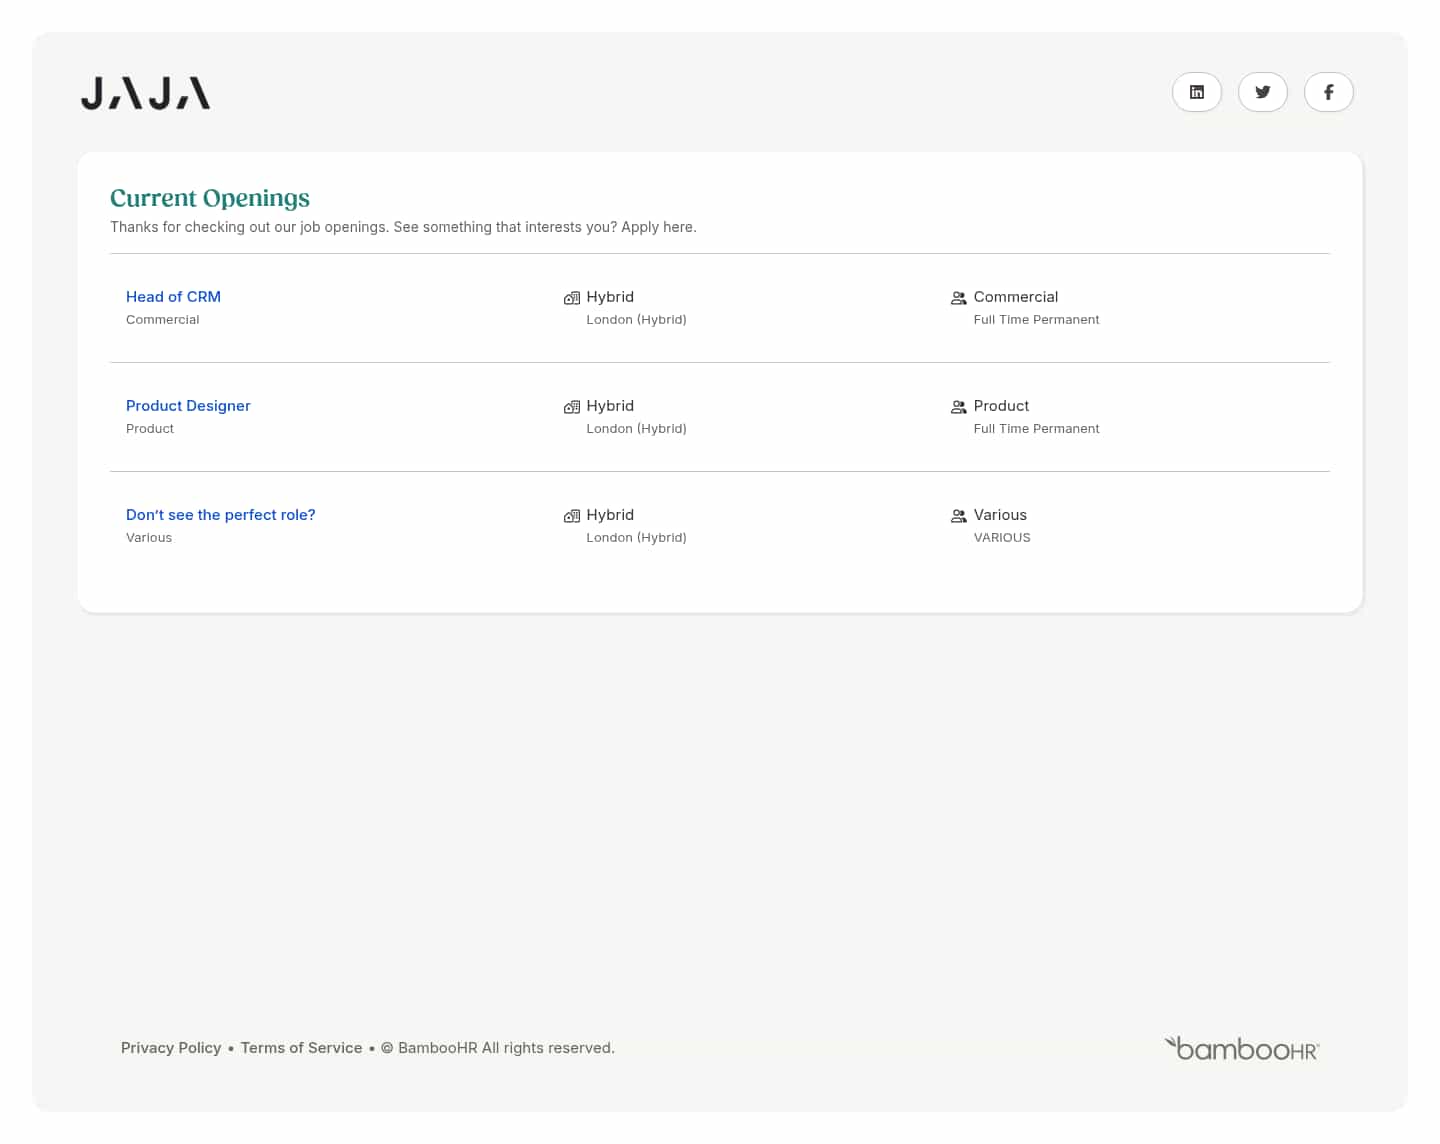This screenshot has width=1440, height=1144.
Task: View the Terms of Service
Action: tap(301, 1047)
